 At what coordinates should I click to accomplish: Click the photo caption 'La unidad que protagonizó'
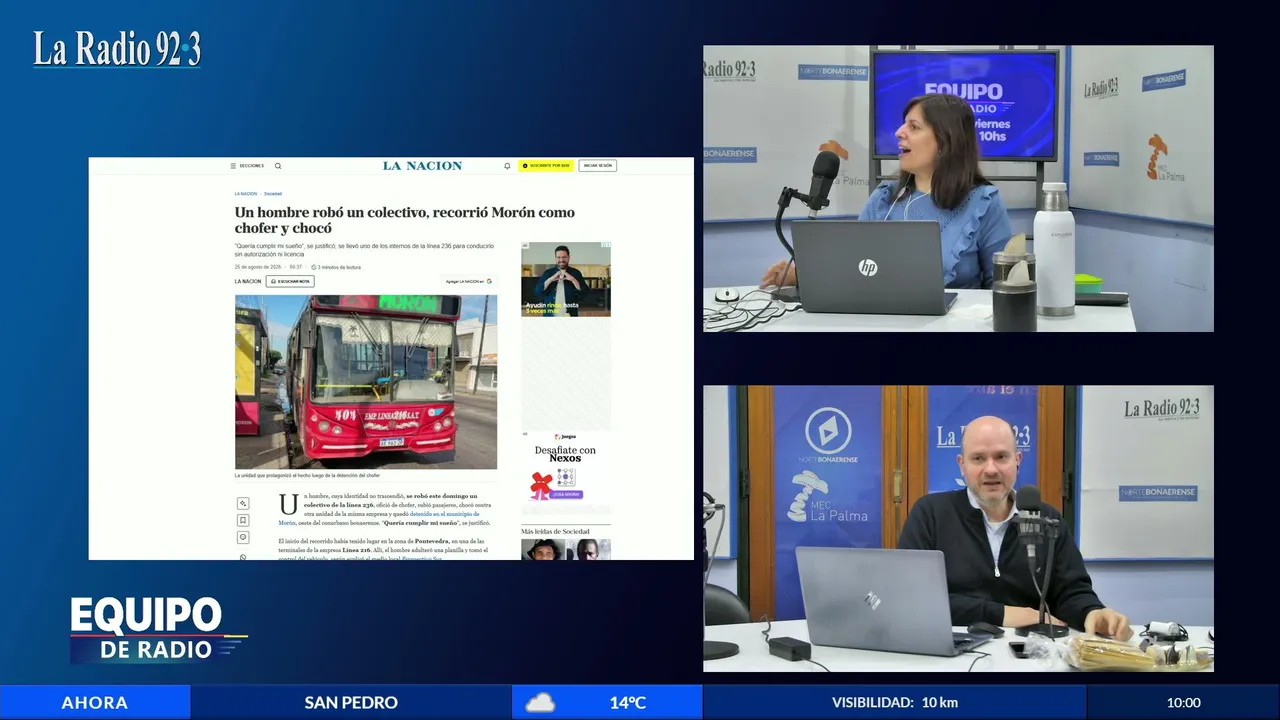[x=307, y=476]
